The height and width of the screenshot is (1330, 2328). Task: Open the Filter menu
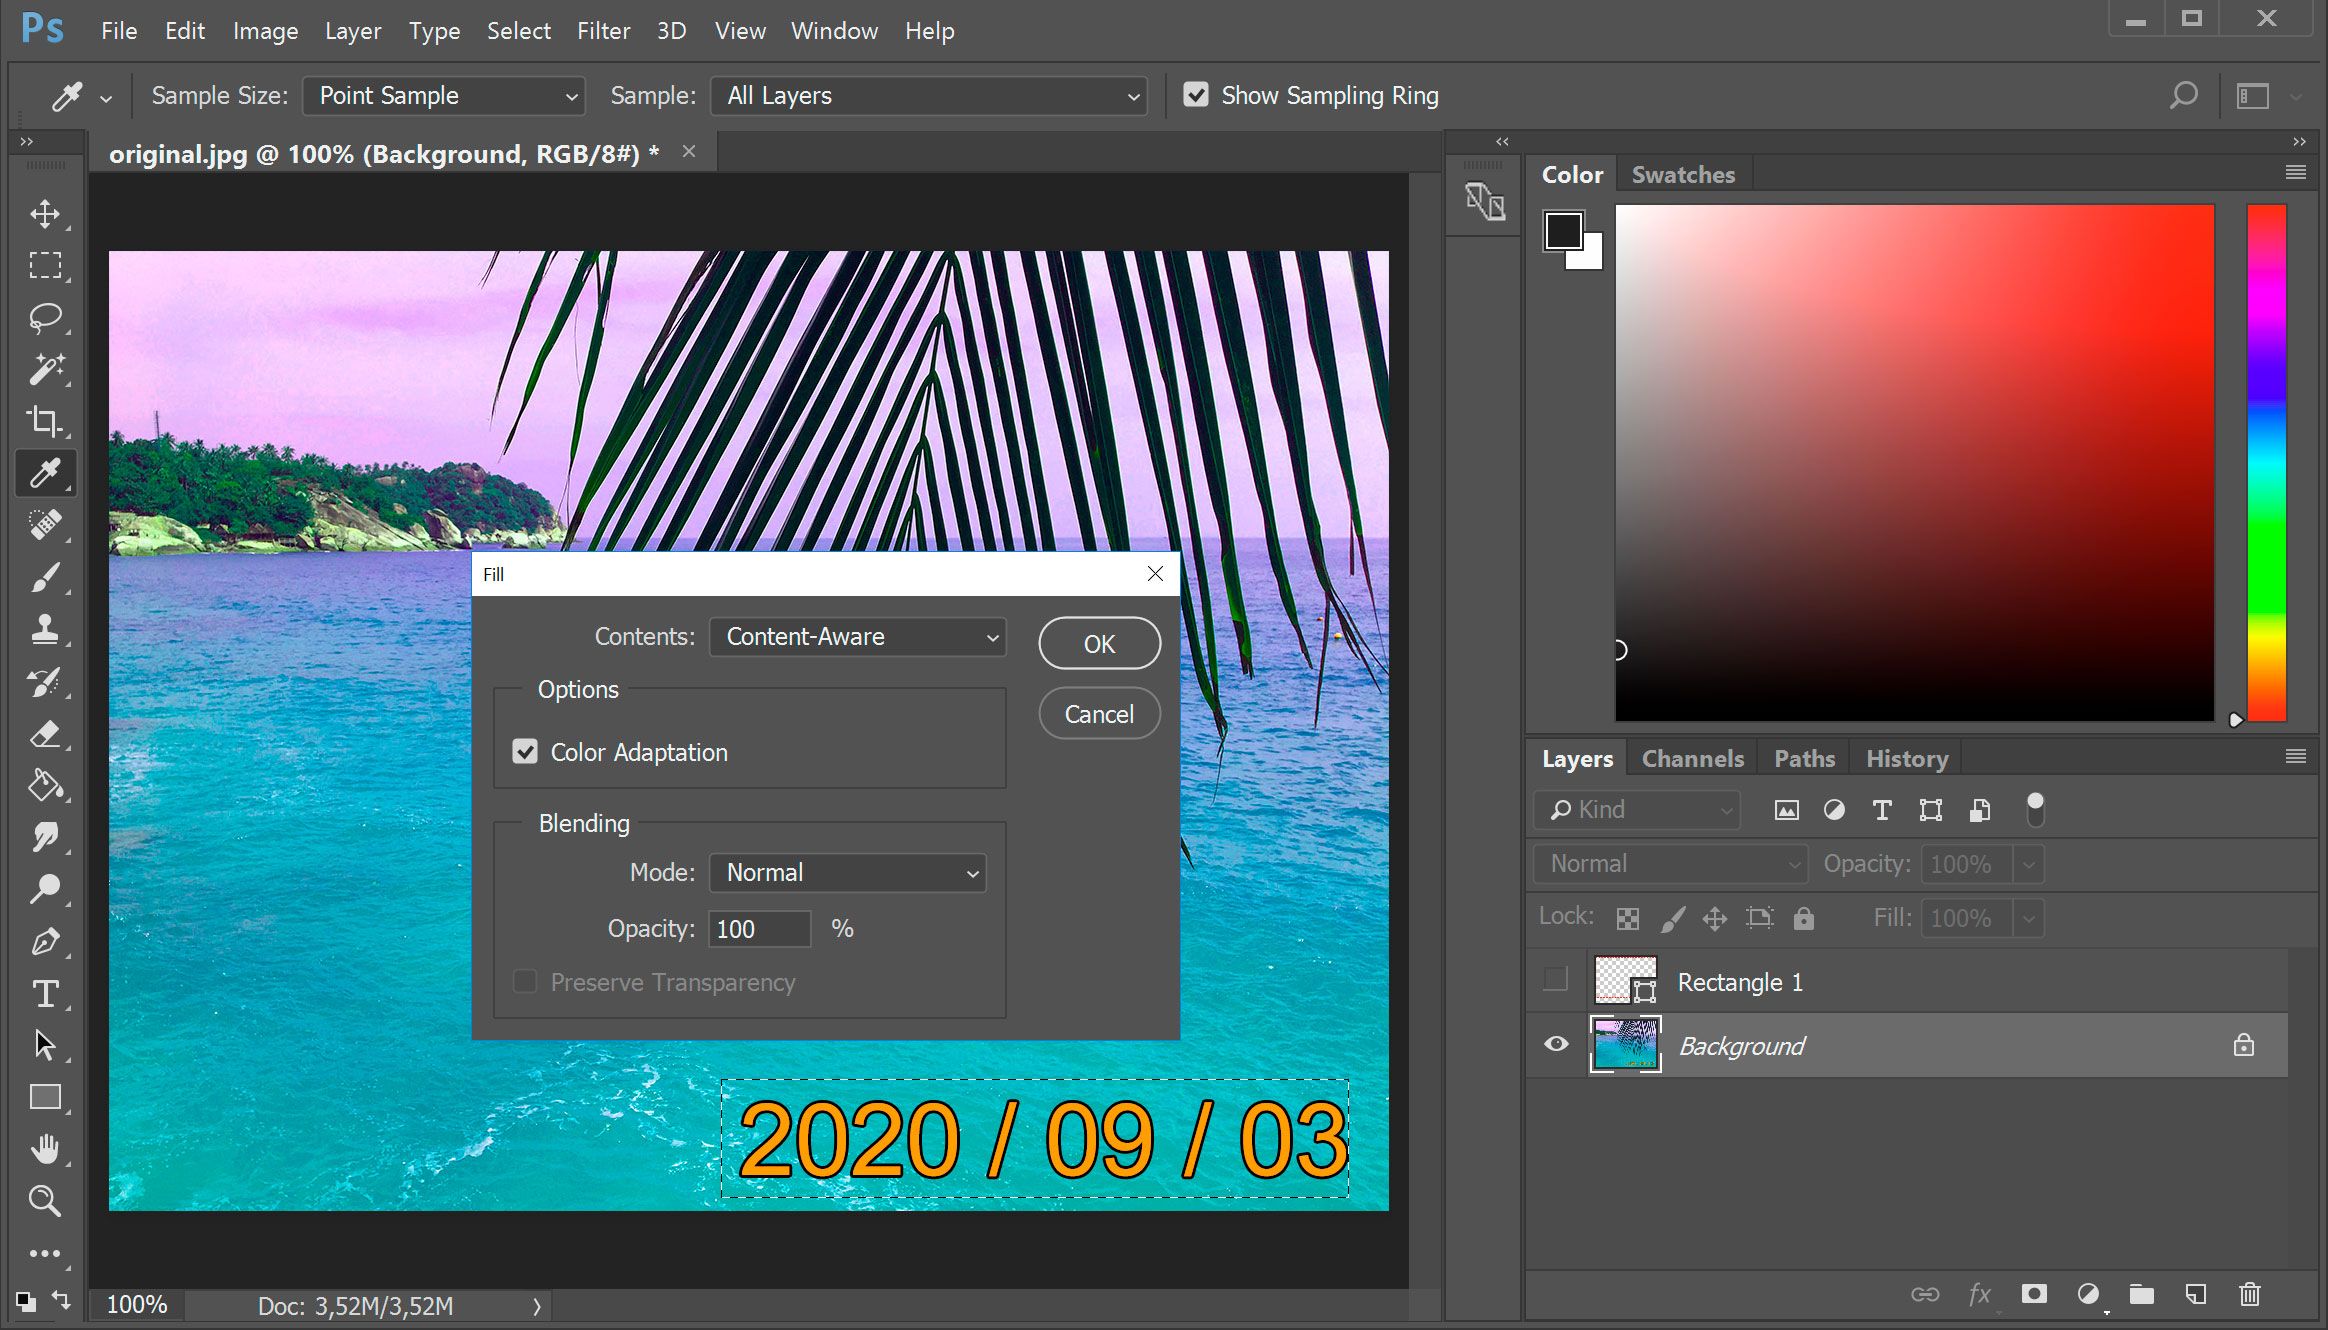[x=601, y=30]
